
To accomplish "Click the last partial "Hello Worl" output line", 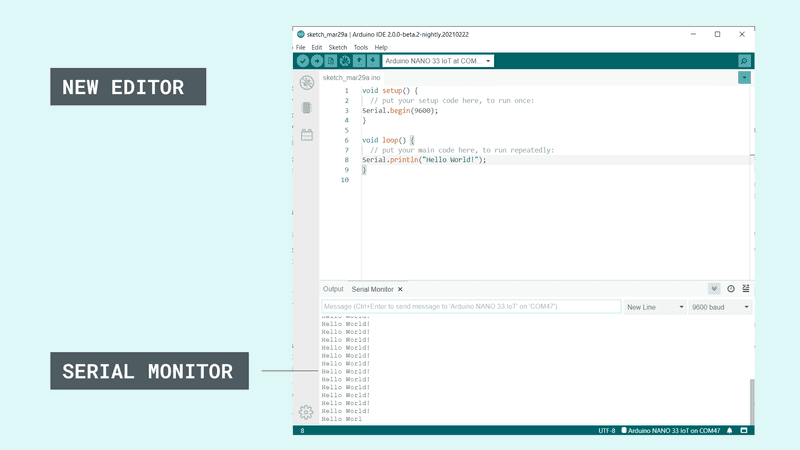I will point(341,419).
